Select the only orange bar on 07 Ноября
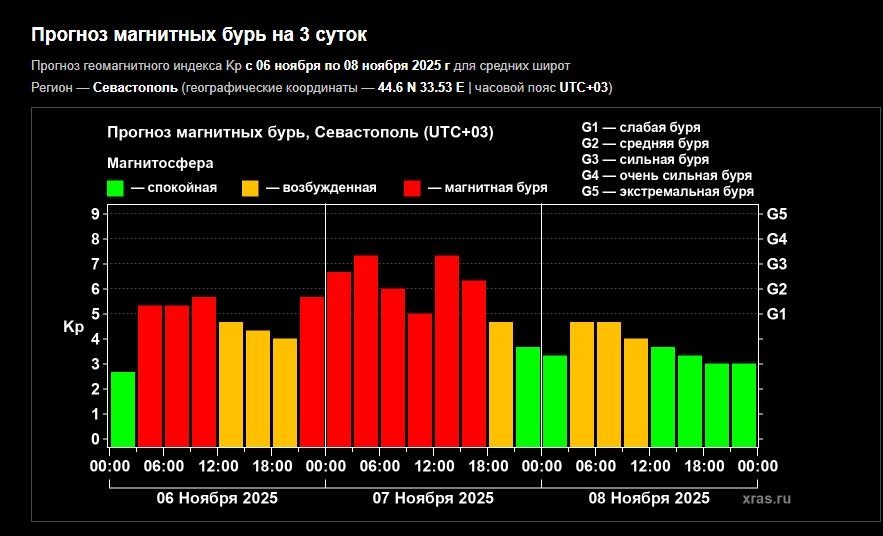The image size is (883, 536). pos(501,384)
